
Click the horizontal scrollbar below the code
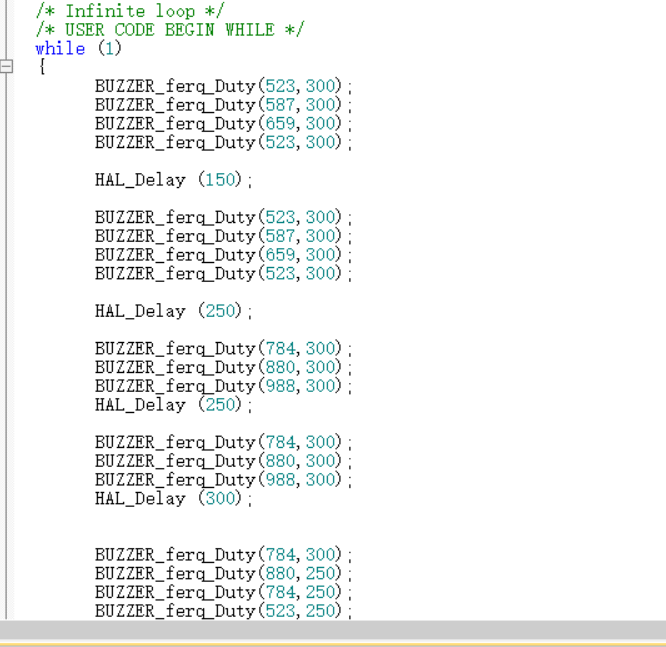click(x=333, y=630)
